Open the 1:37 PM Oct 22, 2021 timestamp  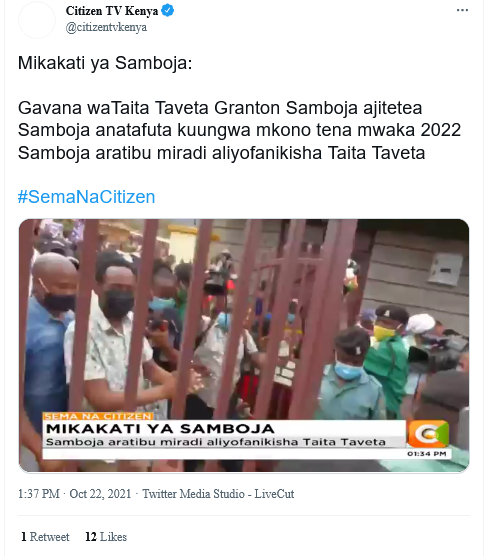(74, 494)
